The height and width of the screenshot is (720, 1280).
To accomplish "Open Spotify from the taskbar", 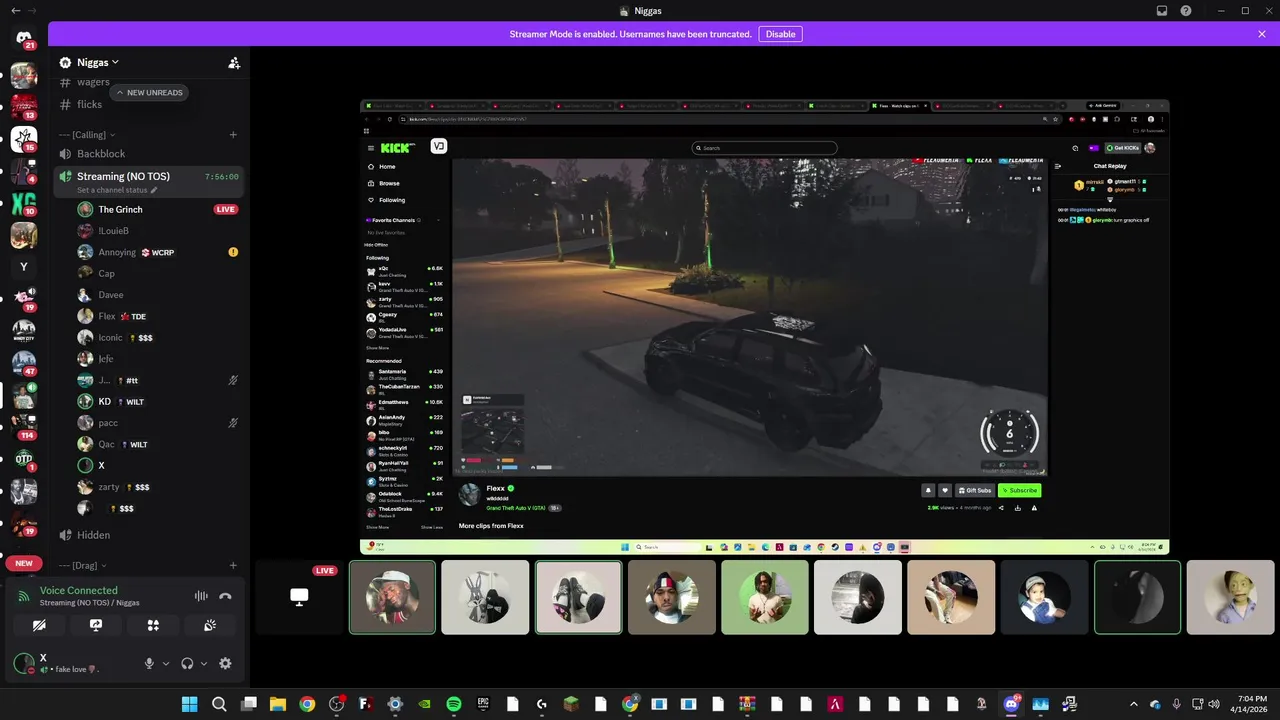I will [454, 704].
